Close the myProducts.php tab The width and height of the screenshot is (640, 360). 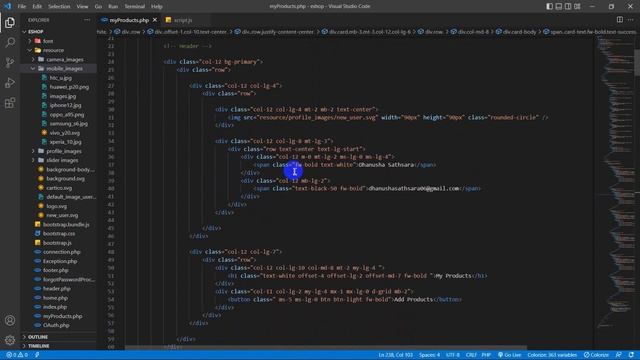pyautogui.click(x=155, y=20)
